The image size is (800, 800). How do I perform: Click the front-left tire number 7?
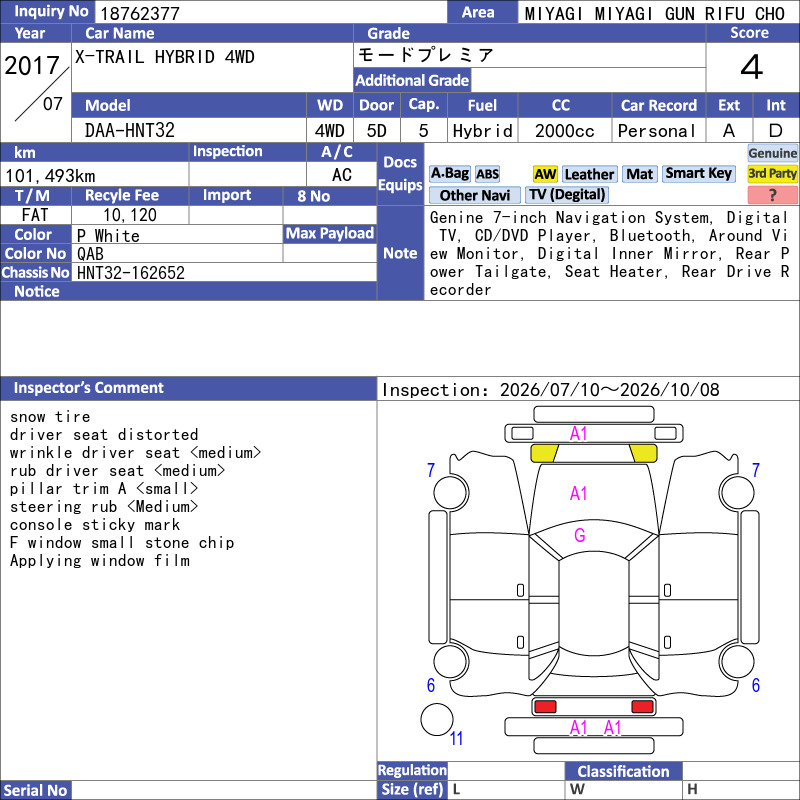tap(431, 470)
